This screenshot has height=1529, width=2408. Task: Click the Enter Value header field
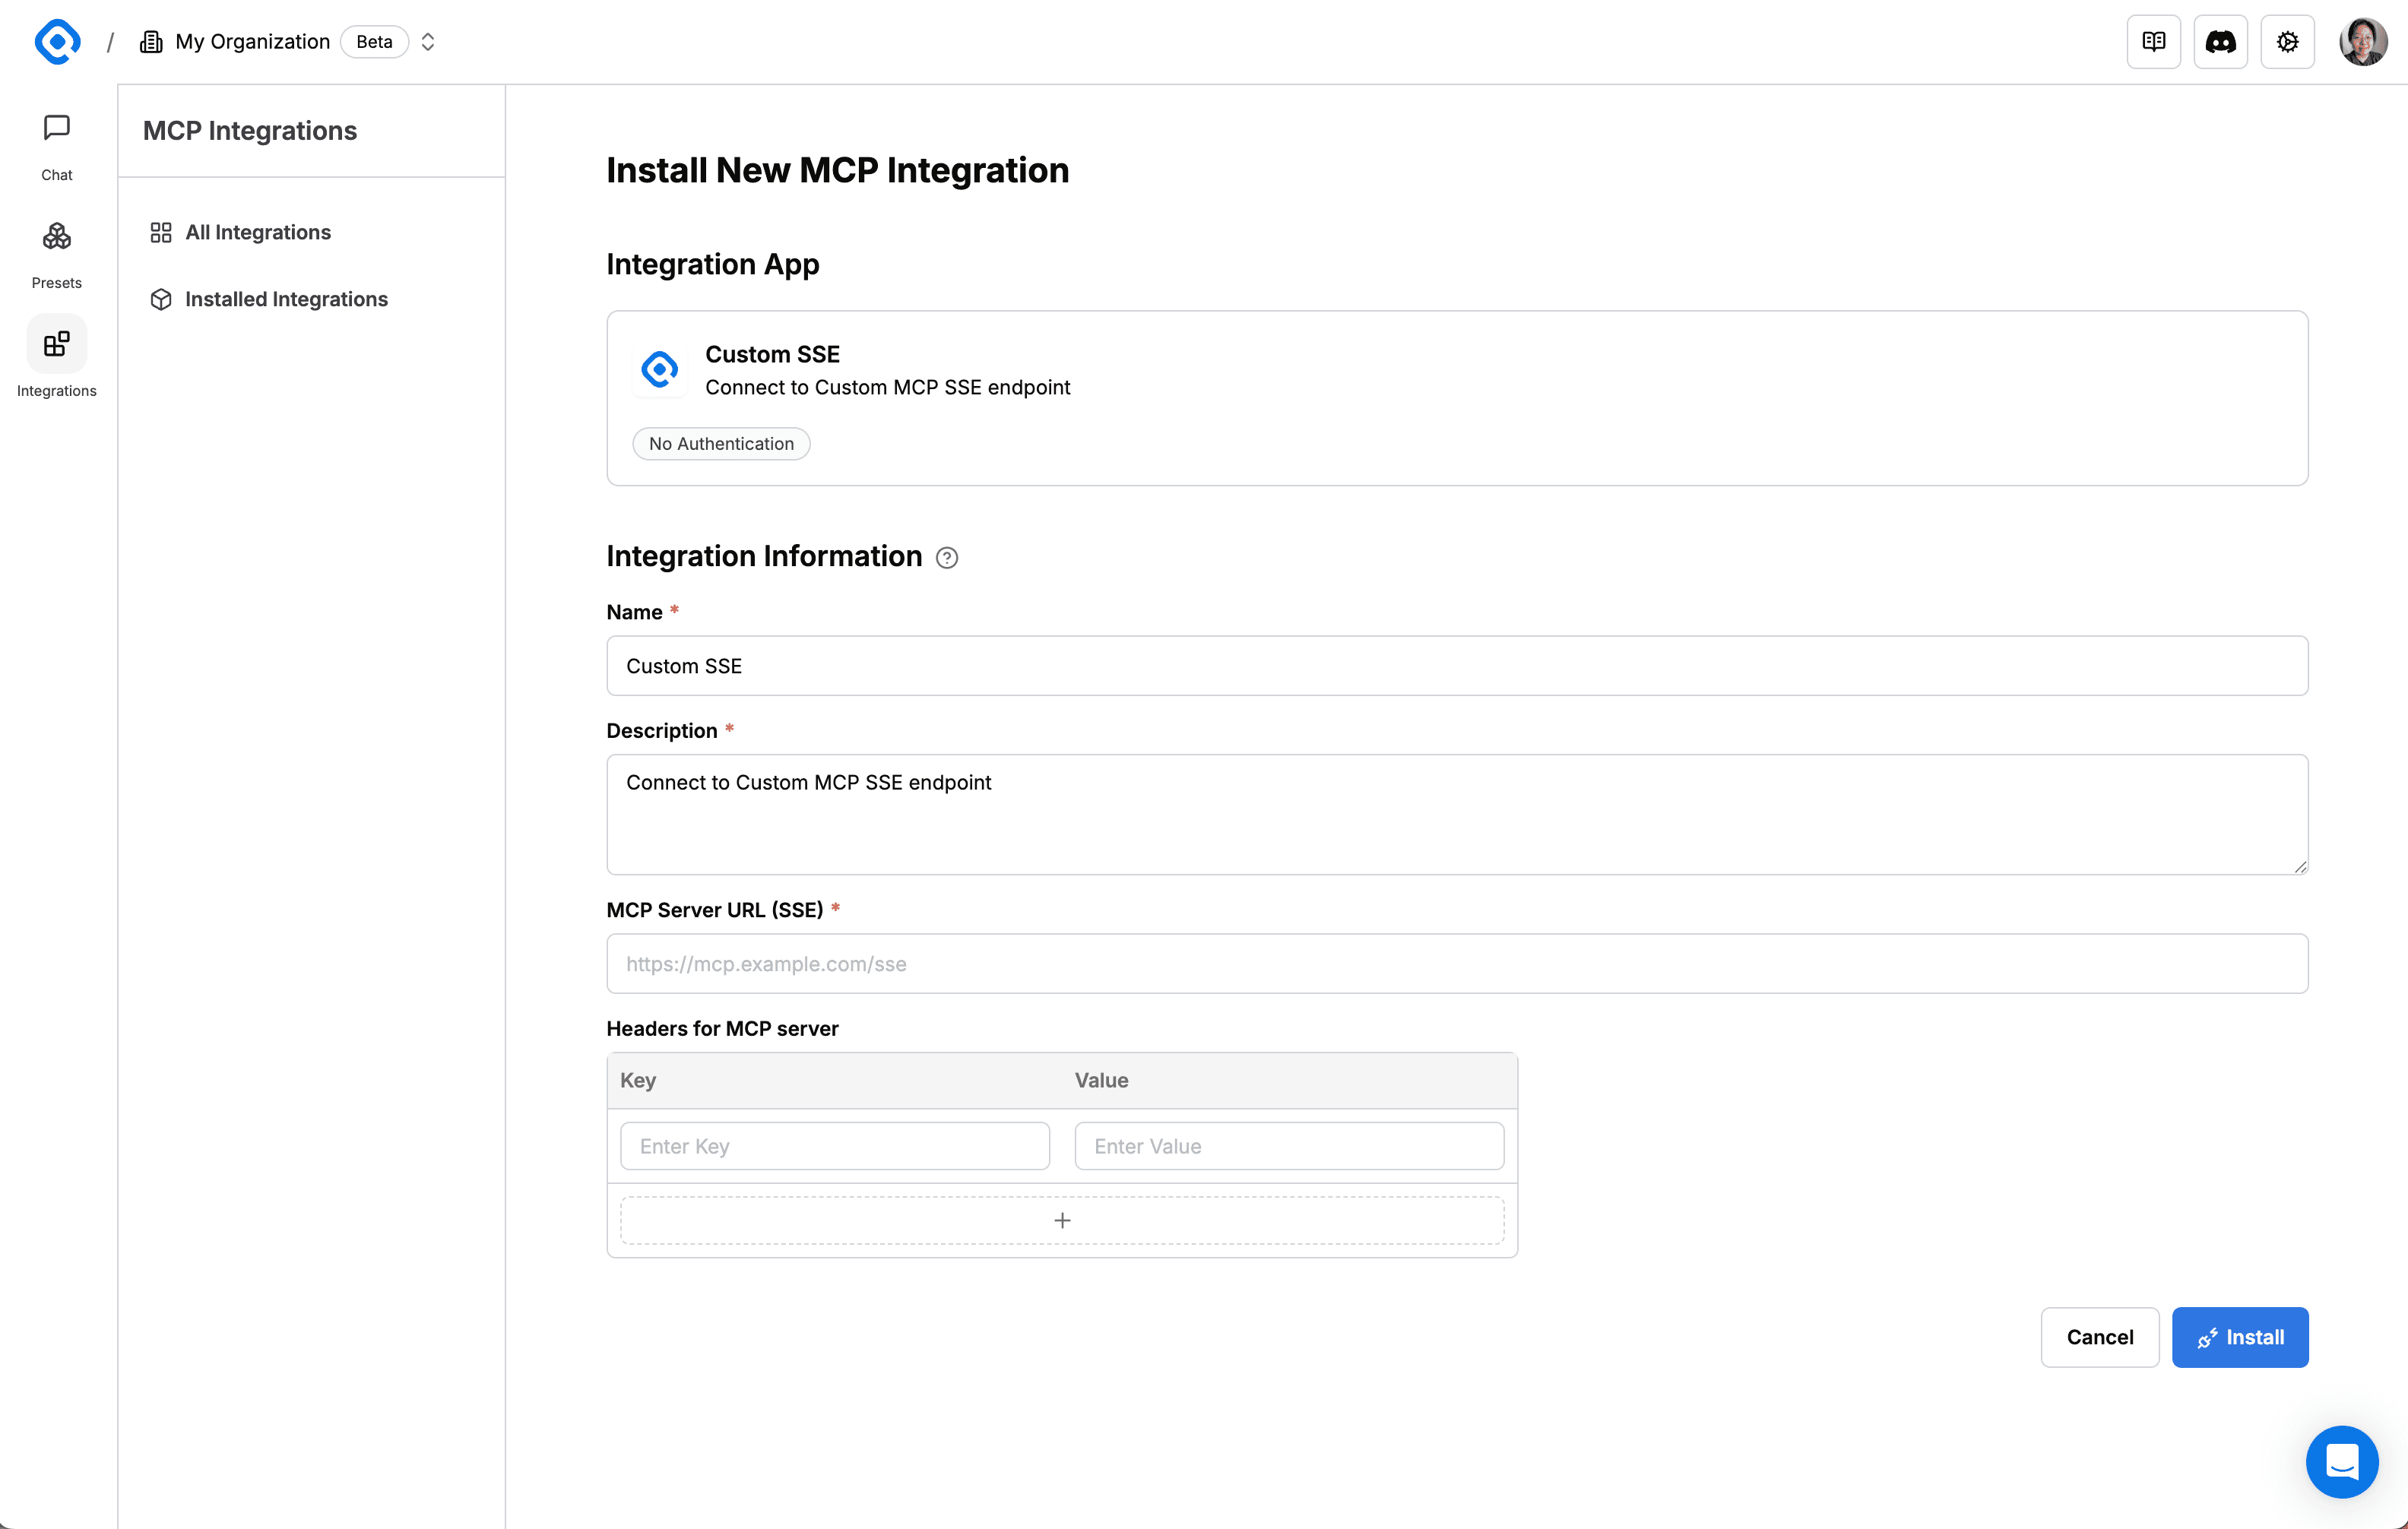[x=1288, y=1146]
